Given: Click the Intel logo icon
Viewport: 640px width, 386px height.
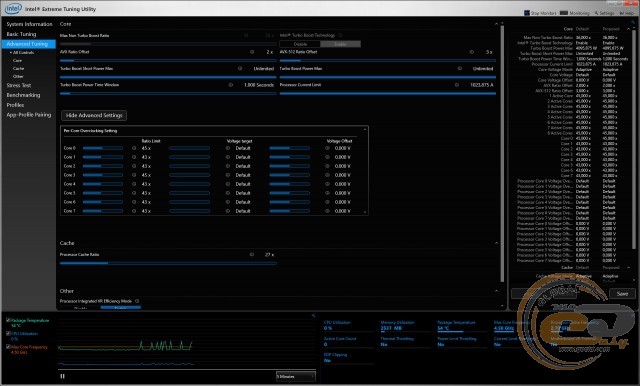Looking at the screenshot, I should [13, 8].
